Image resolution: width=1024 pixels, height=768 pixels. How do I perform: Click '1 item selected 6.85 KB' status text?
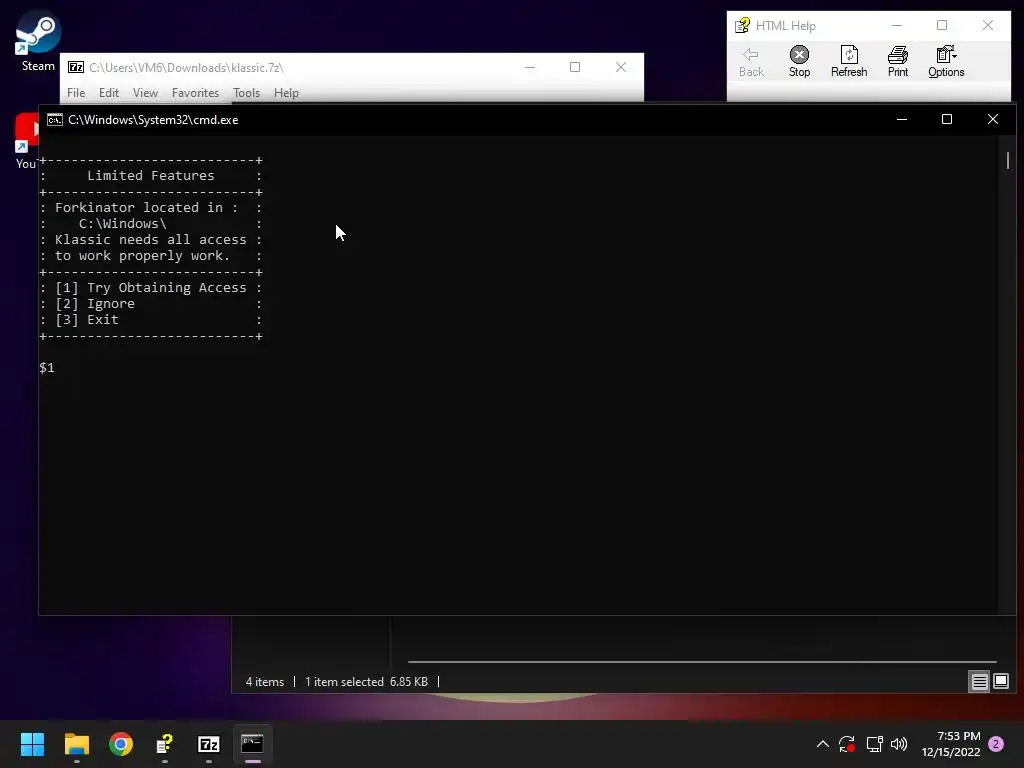click(x=366, y=682)
